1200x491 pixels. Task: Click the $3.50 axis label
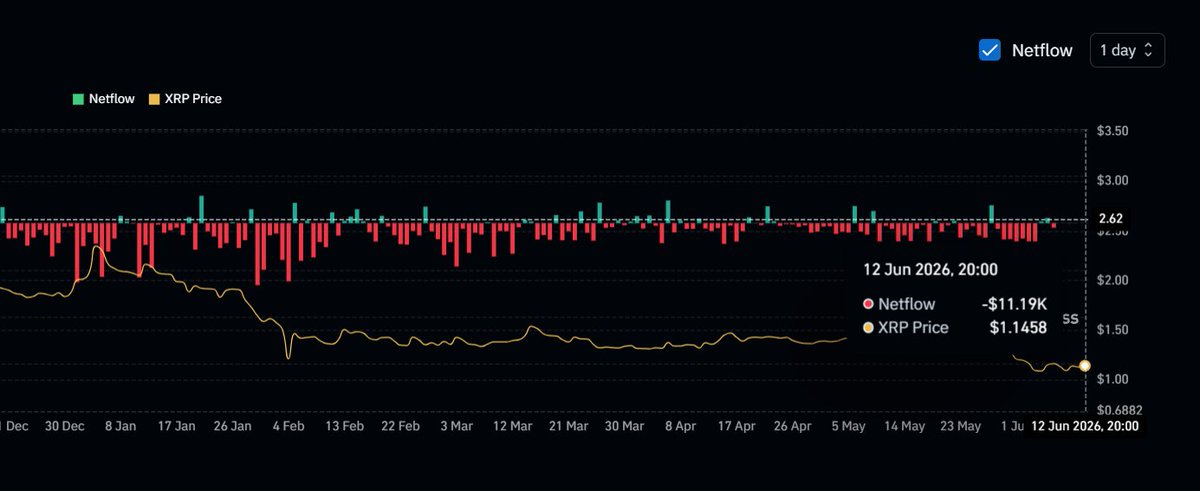tap(1113, 131)
